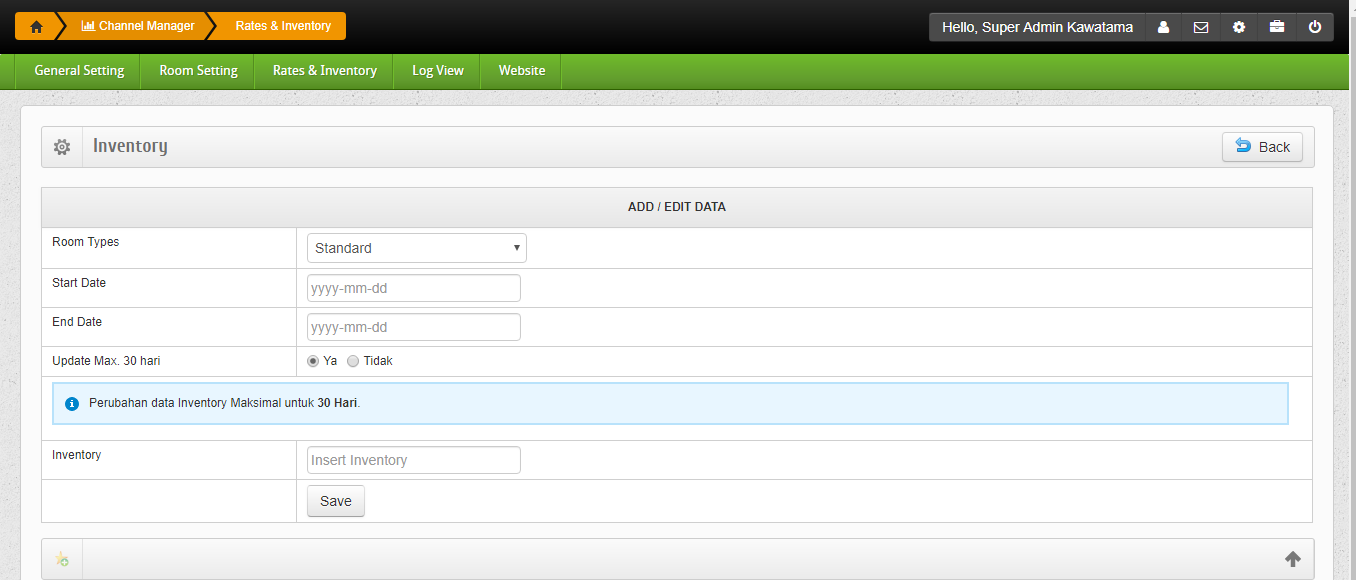
Task: Select the Ya radio button
Action: 313,361
